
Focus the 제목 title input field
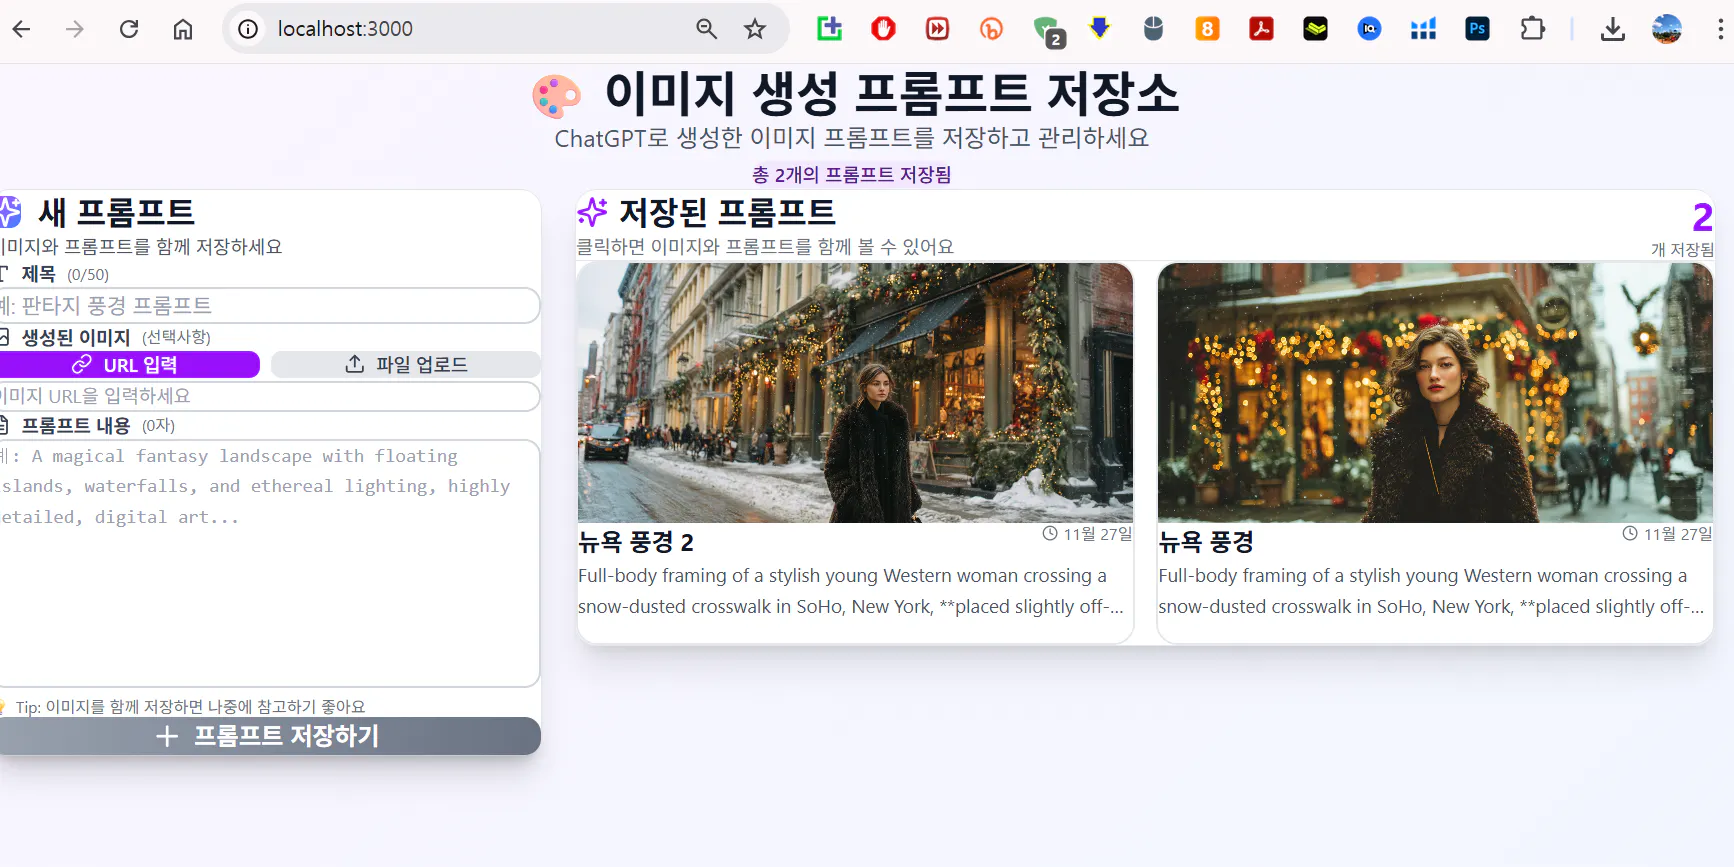coord(269,305)
